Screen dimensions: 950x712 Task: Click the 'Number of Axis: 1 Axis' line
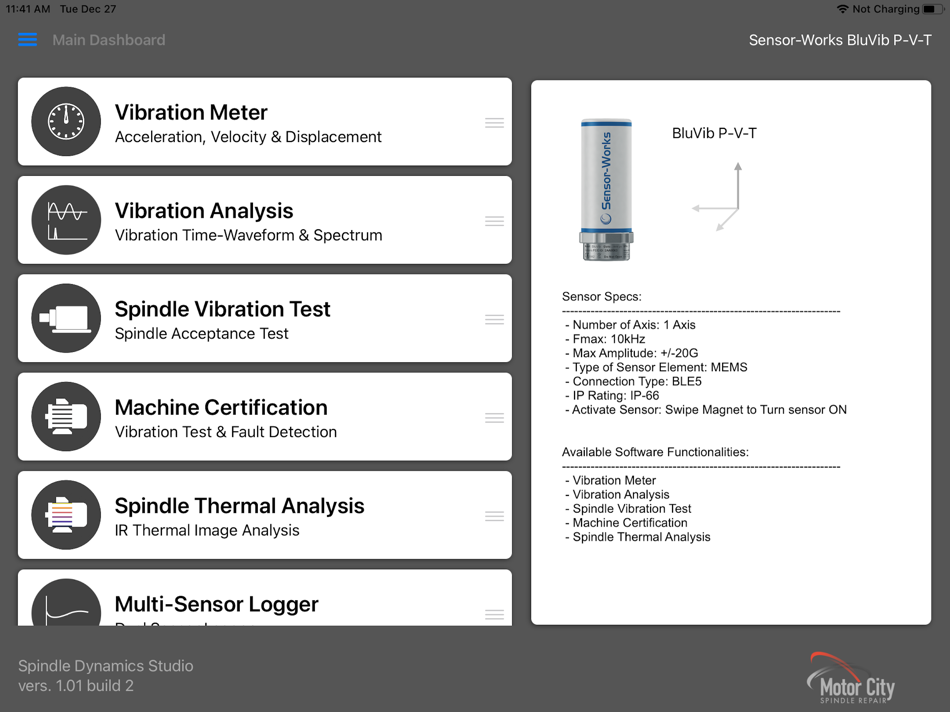[x=630, y=325]
